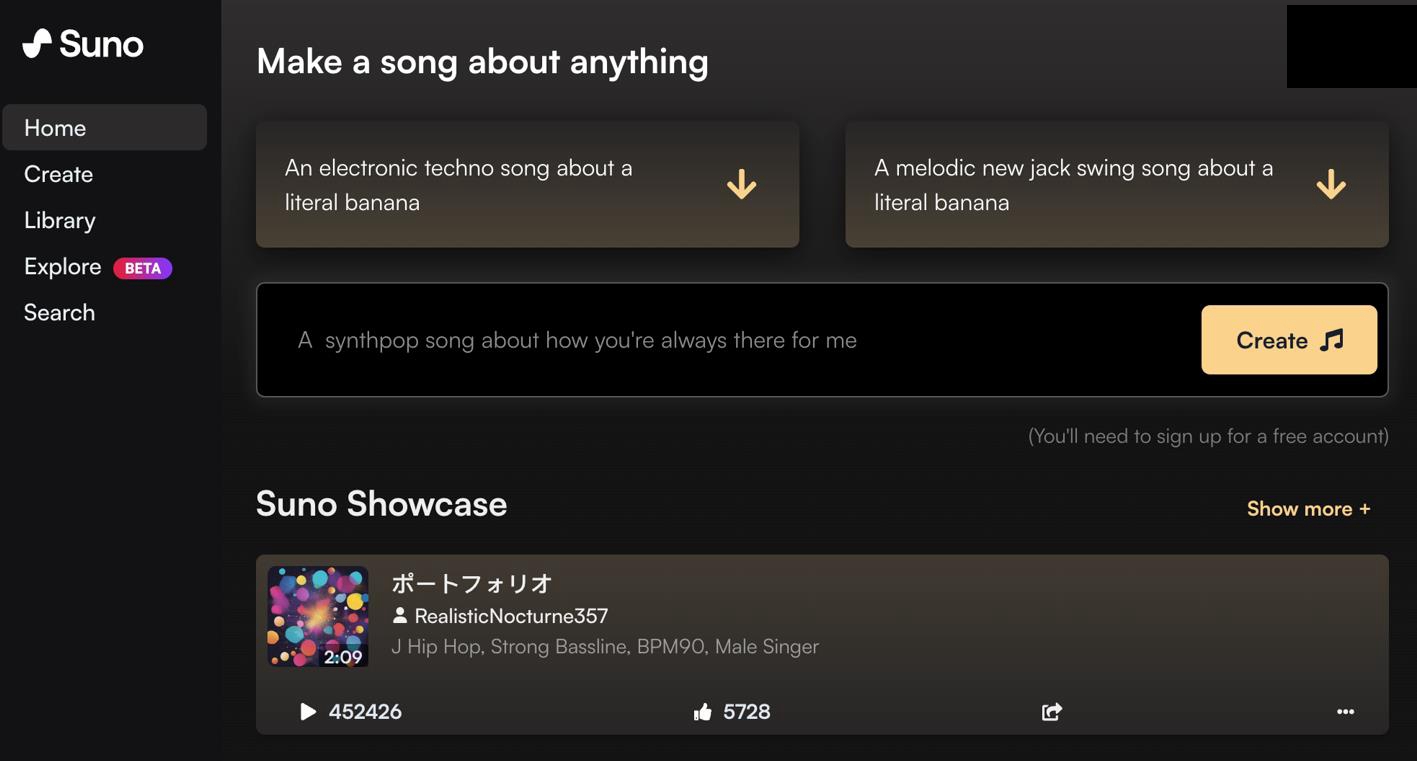Viewport: 1417px width, 761px height.
Task: Navigate to Explore in the sidebar
Action: (63, 267)
